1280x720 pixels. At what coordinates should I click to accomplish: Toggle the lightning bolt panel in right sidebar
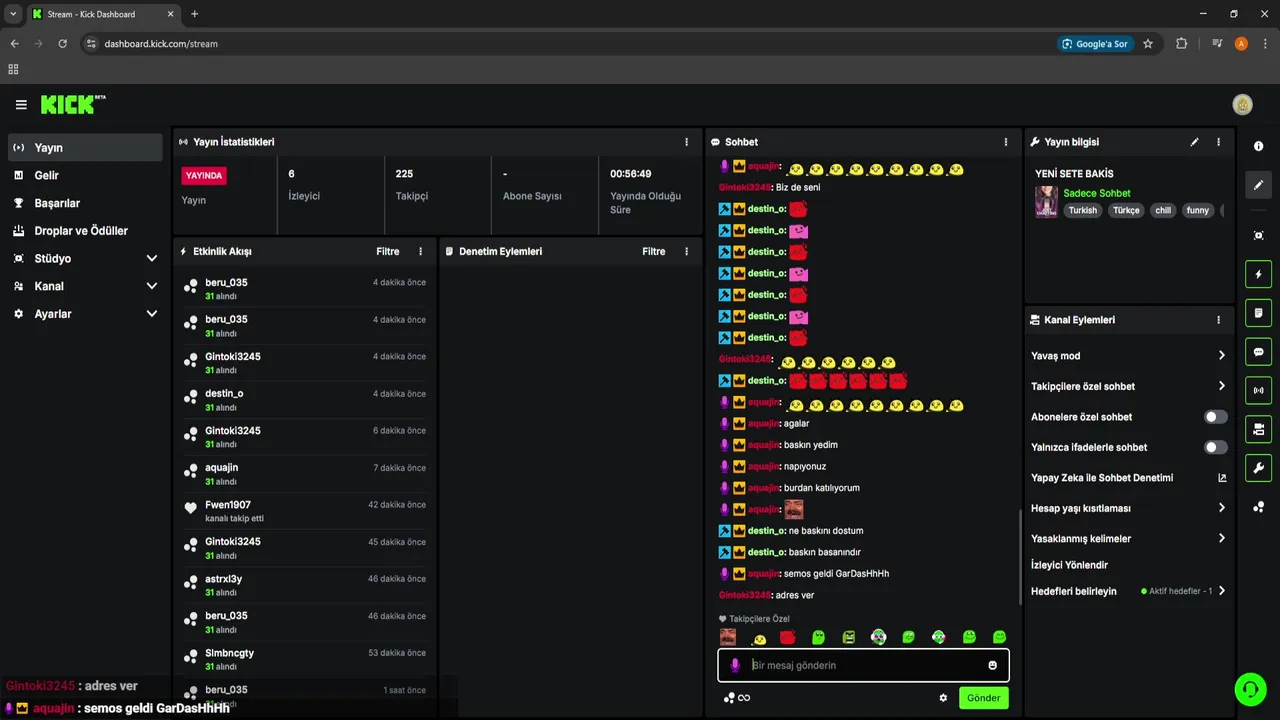point(1258,274)
